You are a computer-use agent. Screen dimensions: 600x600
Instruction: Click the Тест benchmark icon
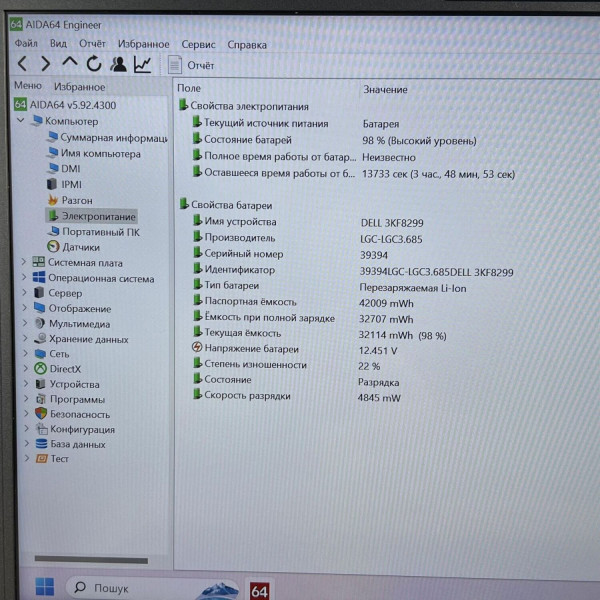pos(41,458)
